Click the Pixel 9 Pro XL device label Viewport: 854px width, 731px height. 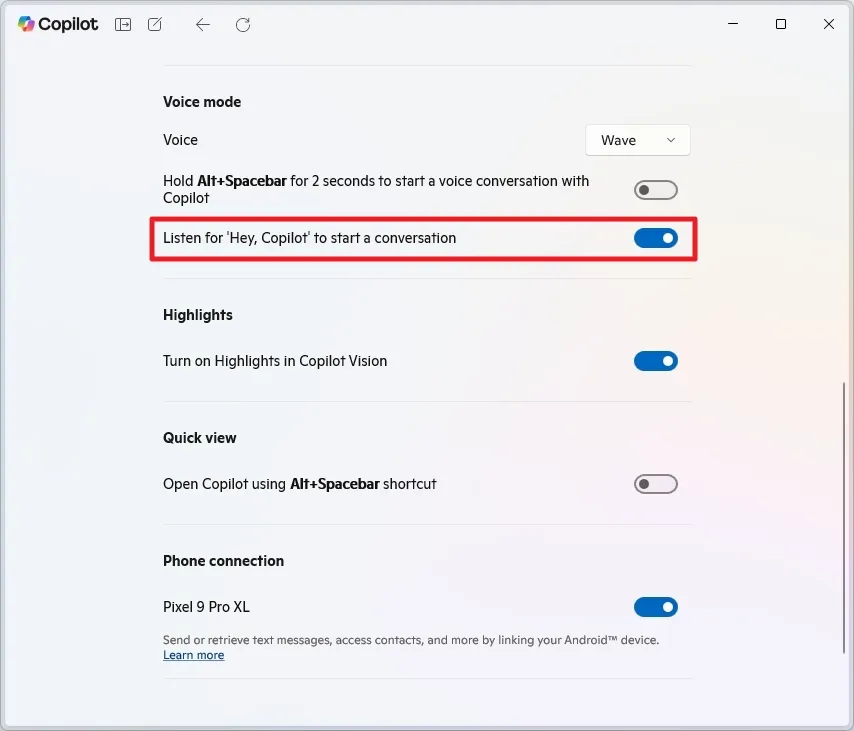point(207,607)
